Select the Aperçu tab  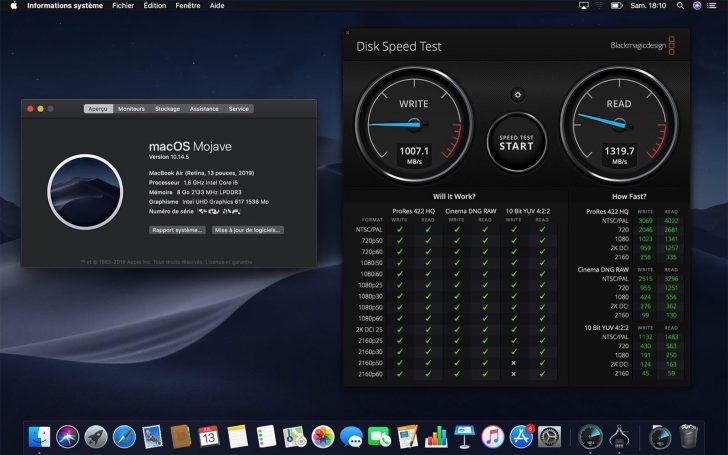pos(98,109)
